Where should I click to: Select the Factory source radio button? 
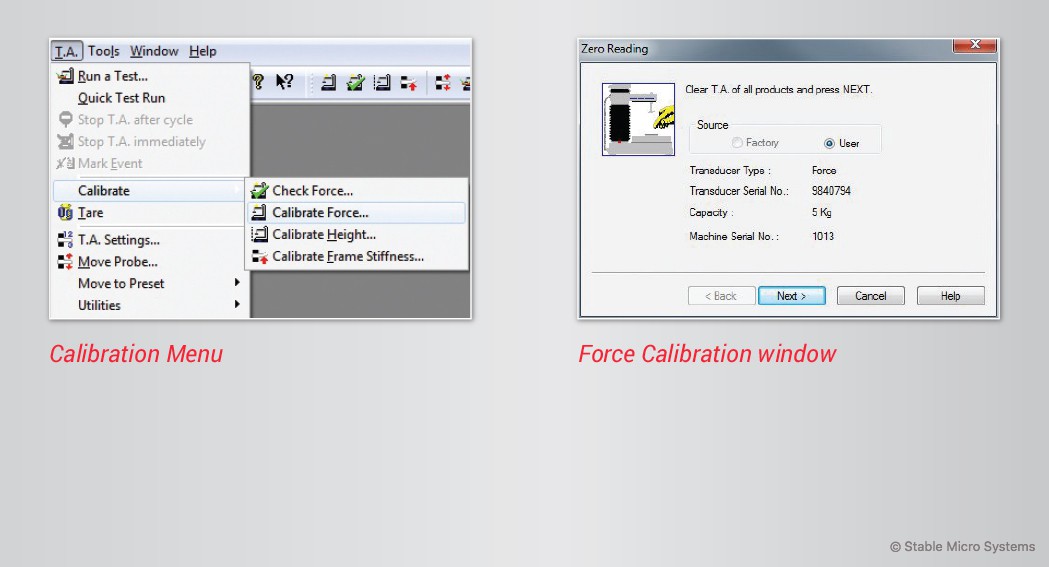pyautogui.click(x=737, y=142)
